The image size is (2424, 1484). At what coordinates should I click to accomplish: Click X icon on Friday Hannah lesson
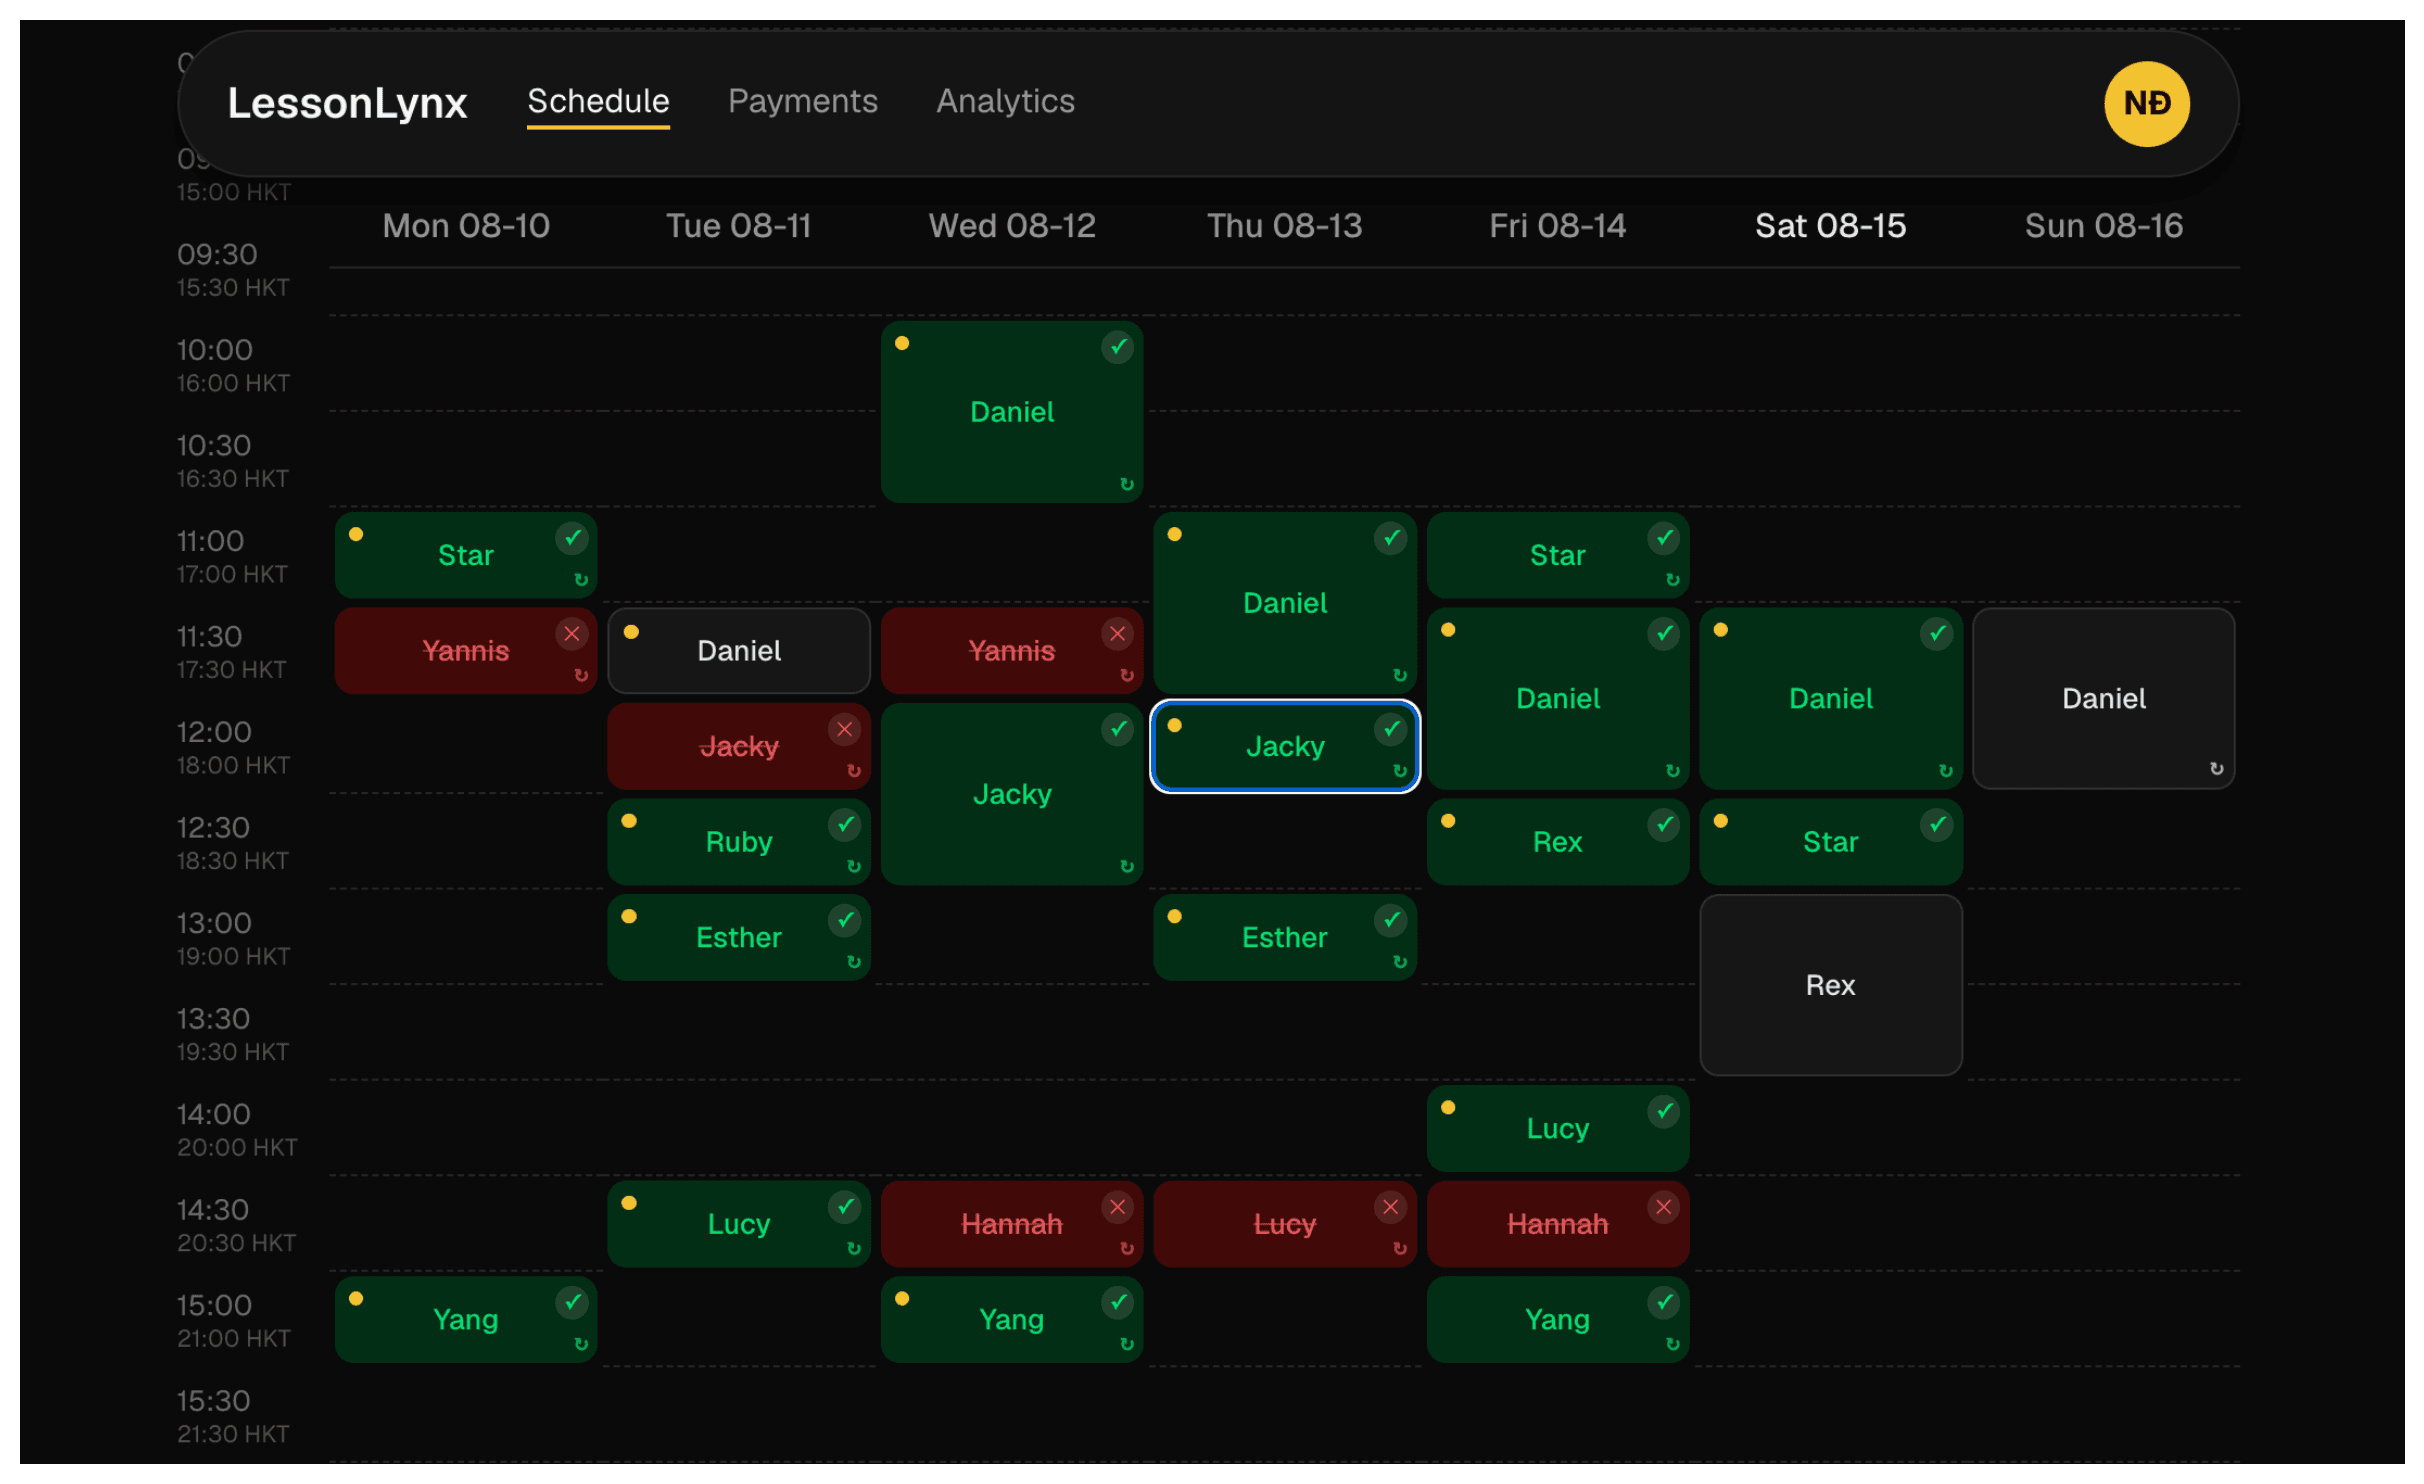point(1664,1207)
